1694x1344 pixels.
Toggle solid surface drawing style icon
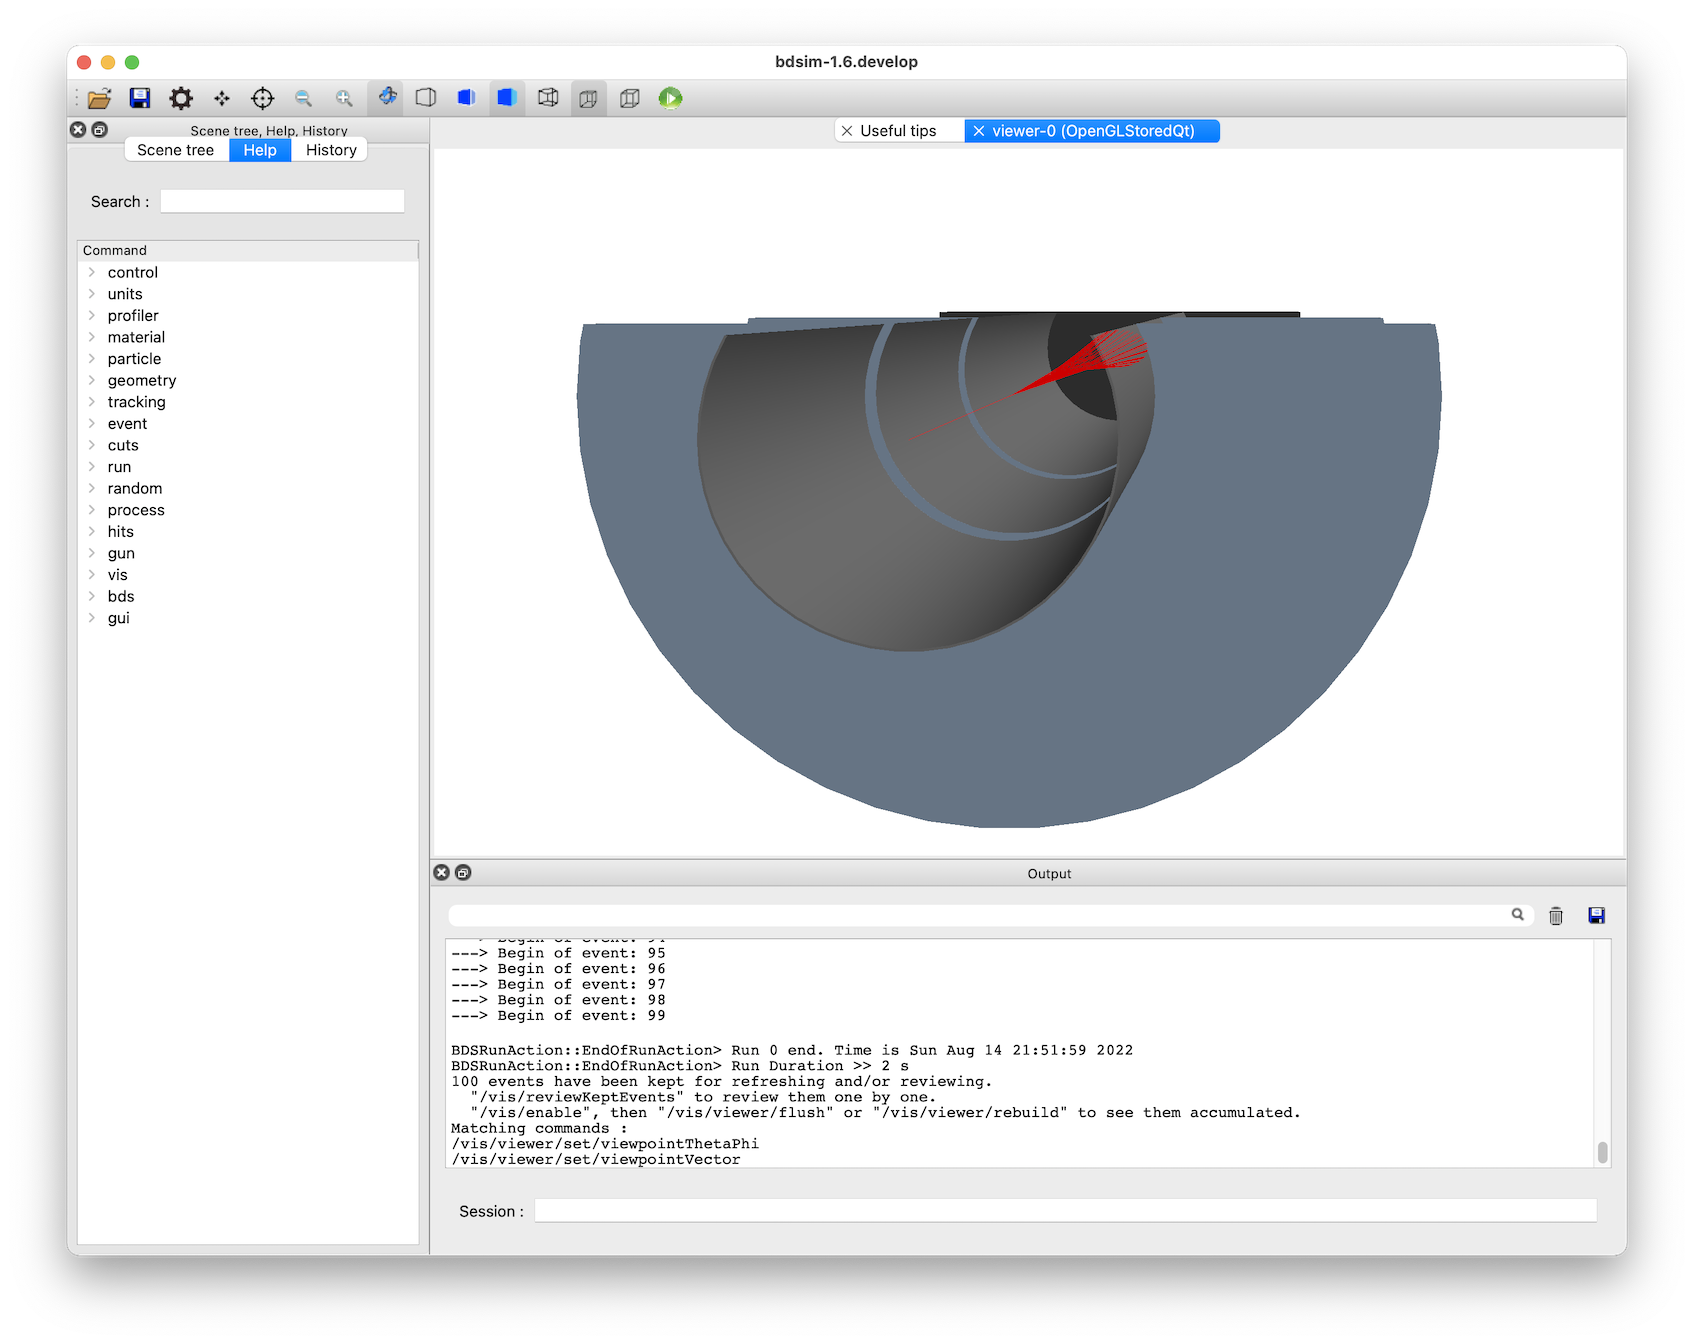point(507,98)
